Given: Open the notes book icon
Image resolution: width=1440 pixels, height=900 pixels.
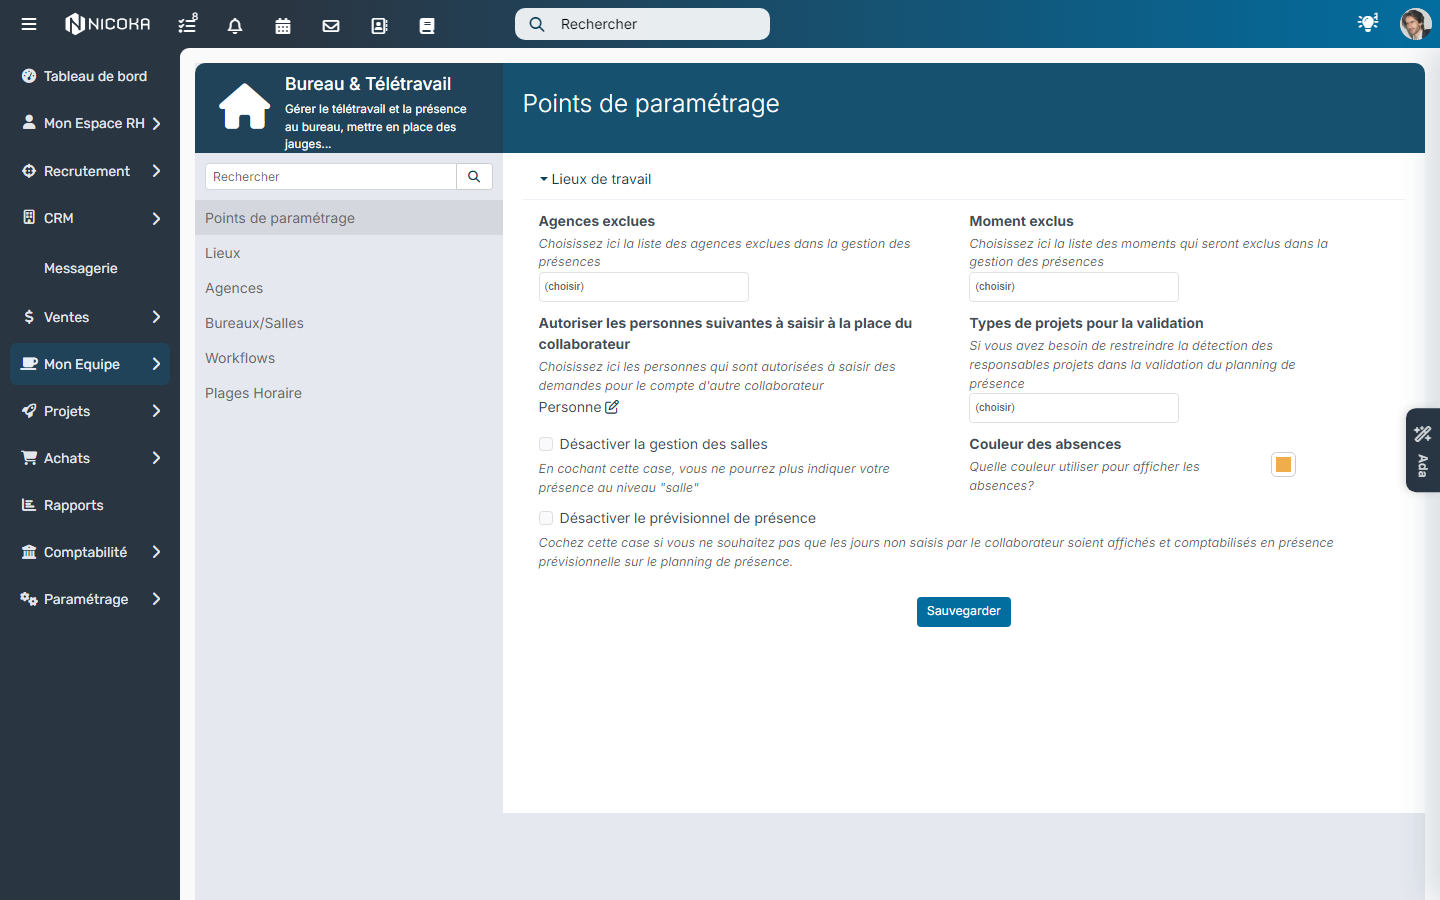Looking at the screenshot, I should pos(427,25).
